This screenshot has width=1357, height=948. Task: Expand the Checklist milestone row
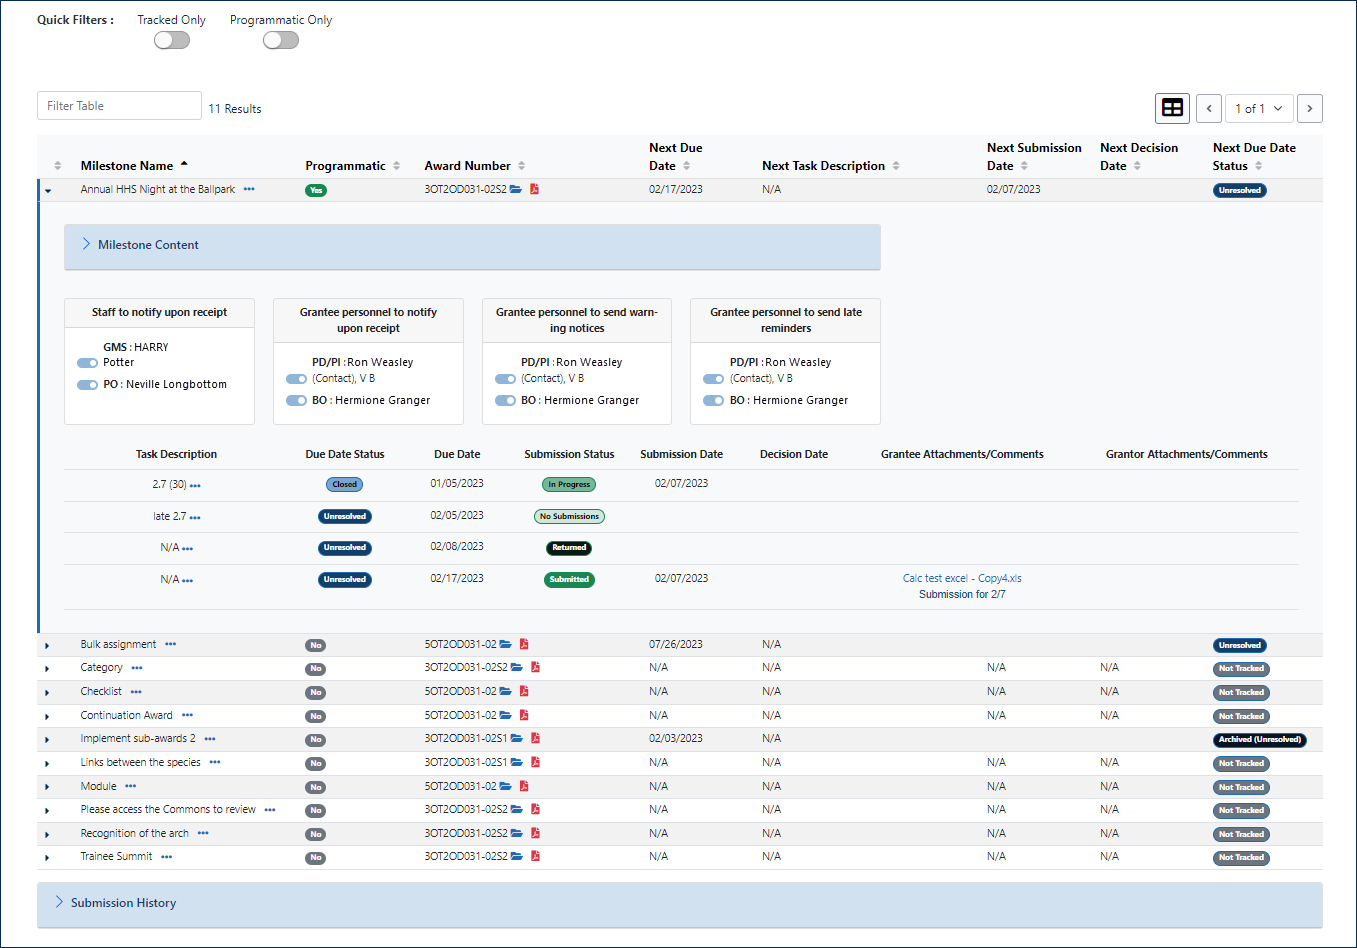tap(47, 692)
